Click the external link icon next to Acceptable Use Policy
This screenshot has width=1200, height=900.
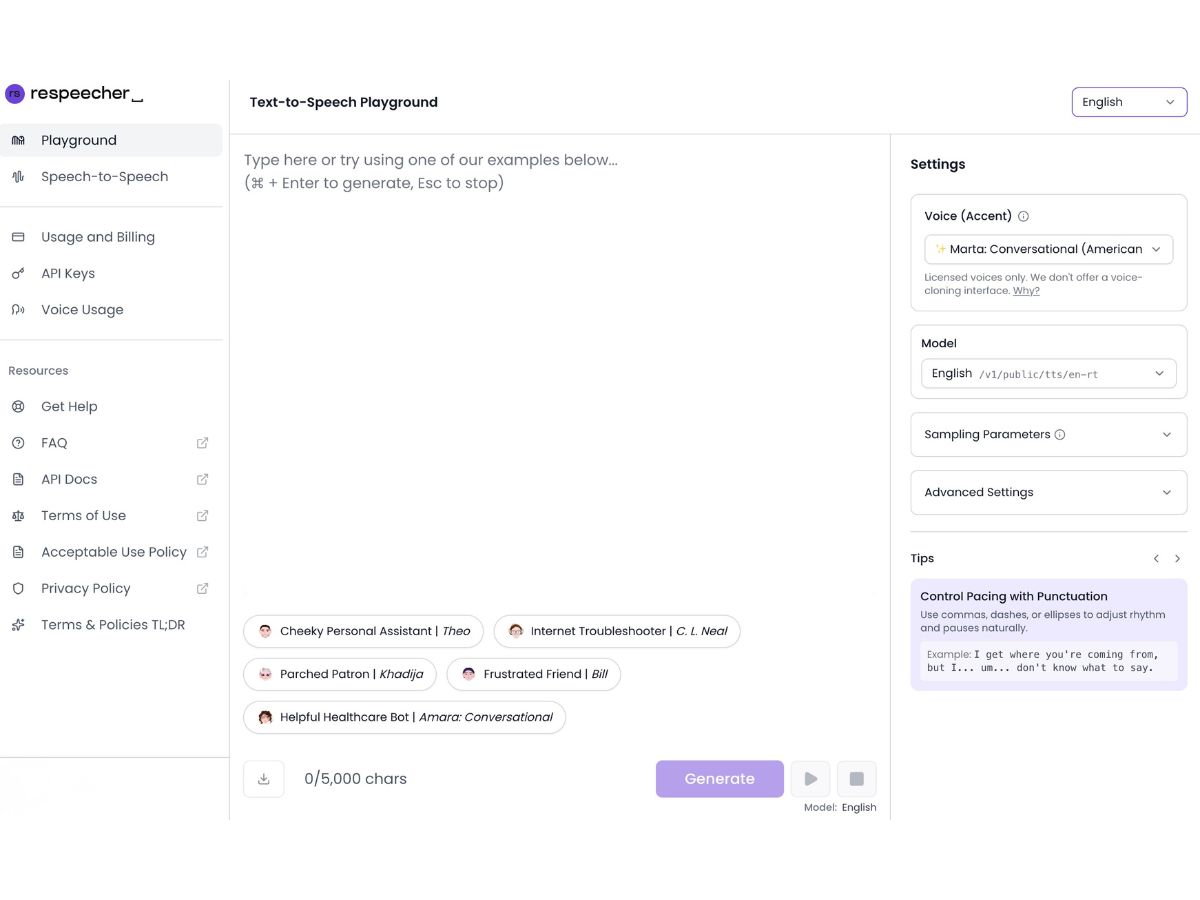(203, 552)
